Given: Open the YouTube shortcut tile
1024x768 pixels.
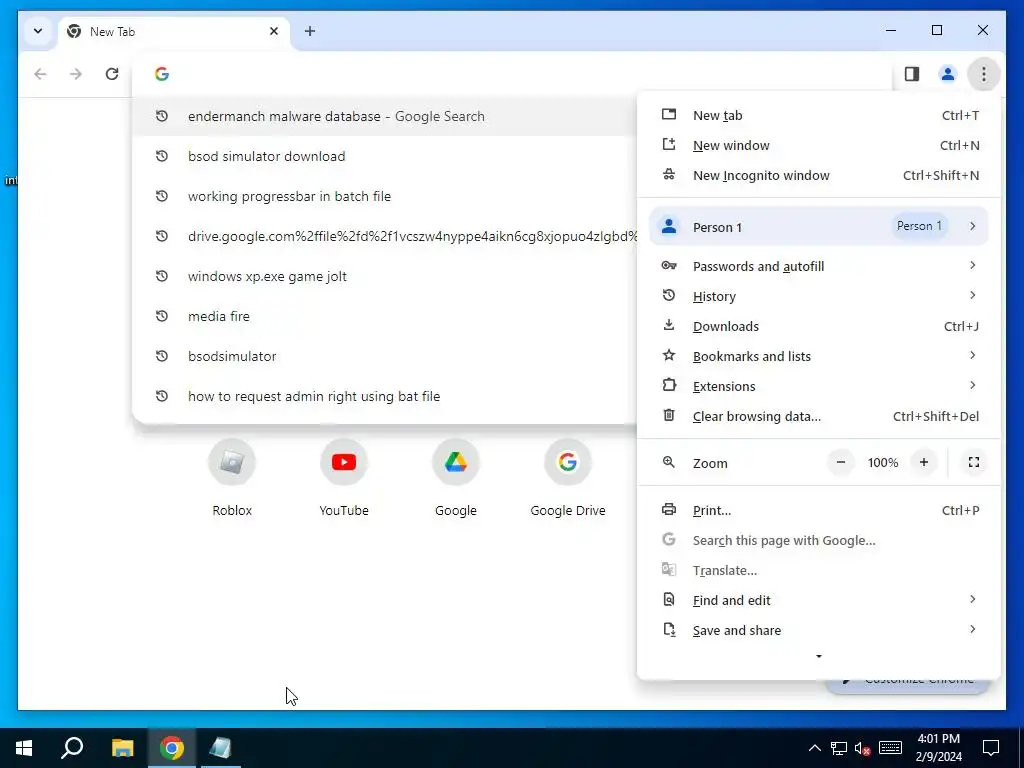Looking at the screenshot, I should click(x=344, y=478).
